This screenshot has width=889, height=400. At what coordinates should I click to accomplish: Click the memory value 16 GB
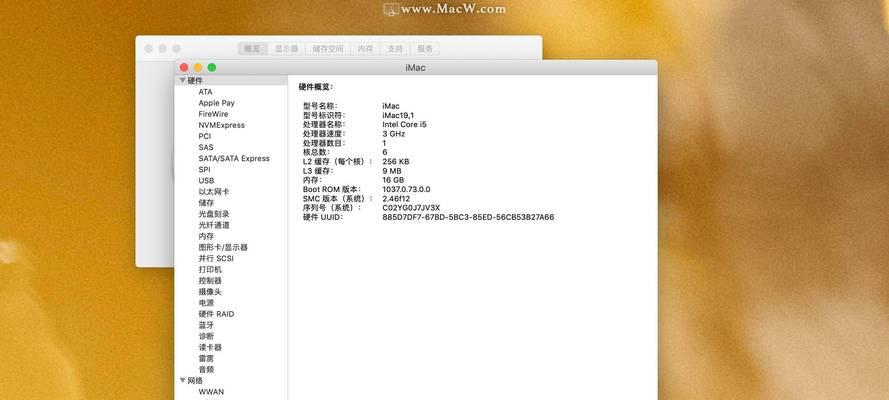[393, 180]
